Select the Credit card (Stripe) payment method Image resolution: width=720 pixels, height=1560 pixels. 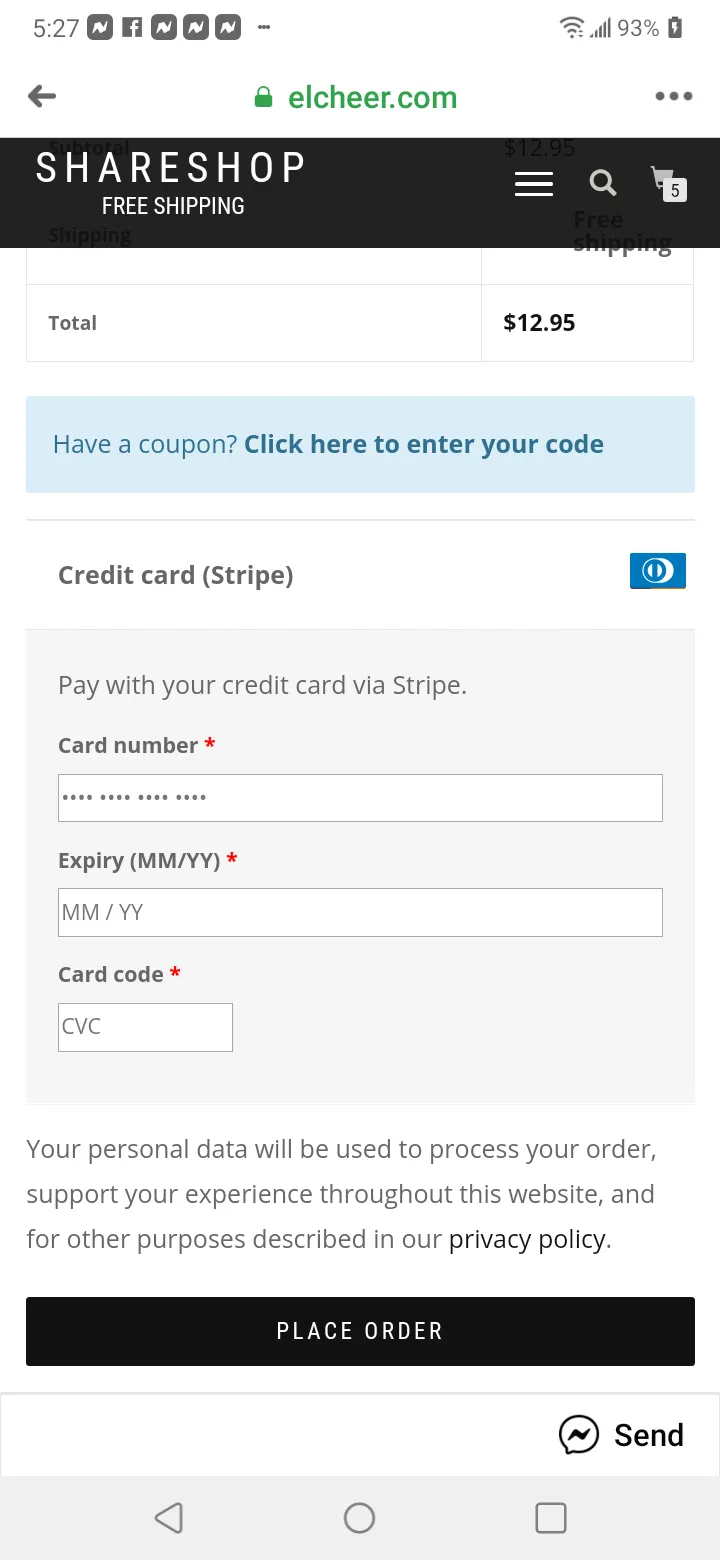176,575
